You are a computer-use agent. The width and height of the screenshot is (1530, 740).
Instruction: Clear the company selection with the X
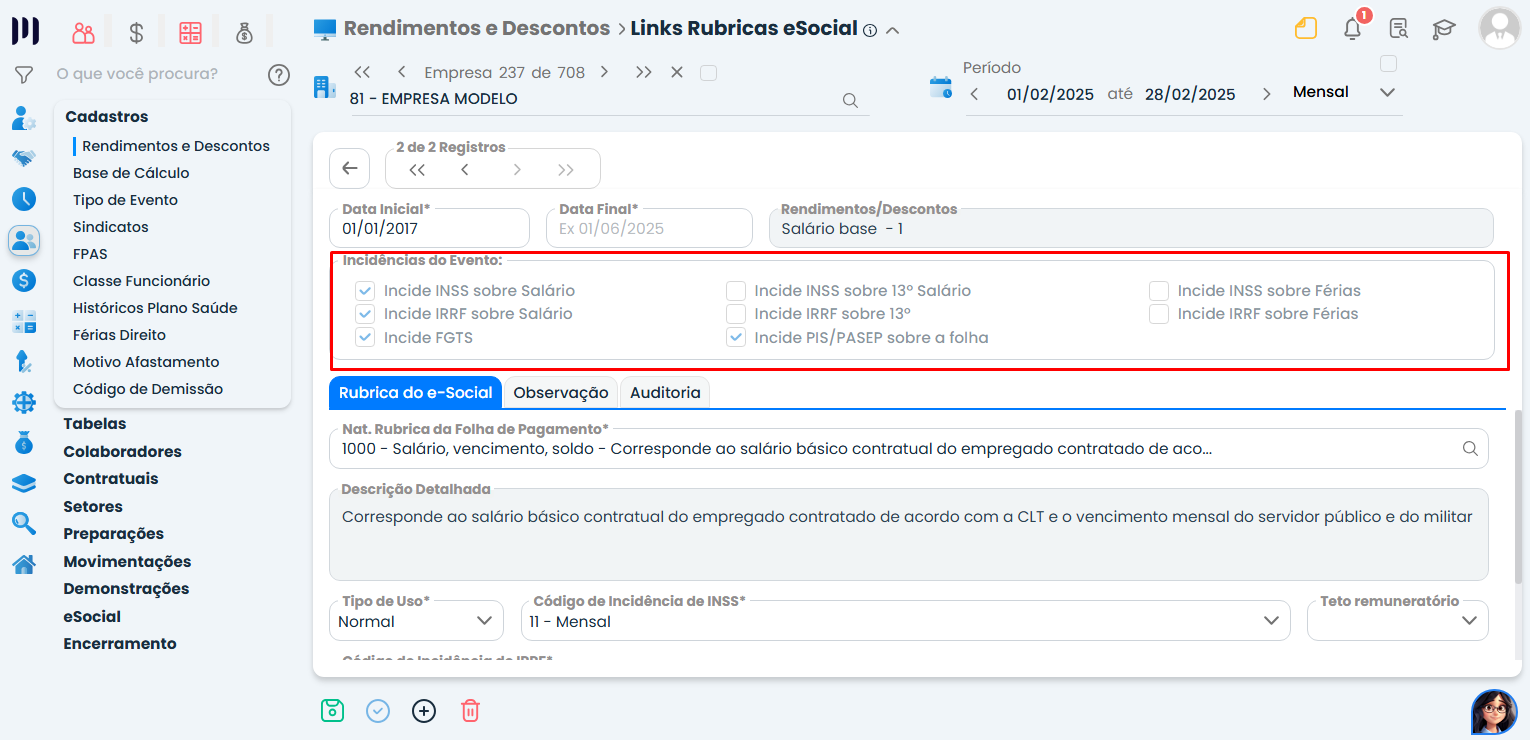click(677, 72)
